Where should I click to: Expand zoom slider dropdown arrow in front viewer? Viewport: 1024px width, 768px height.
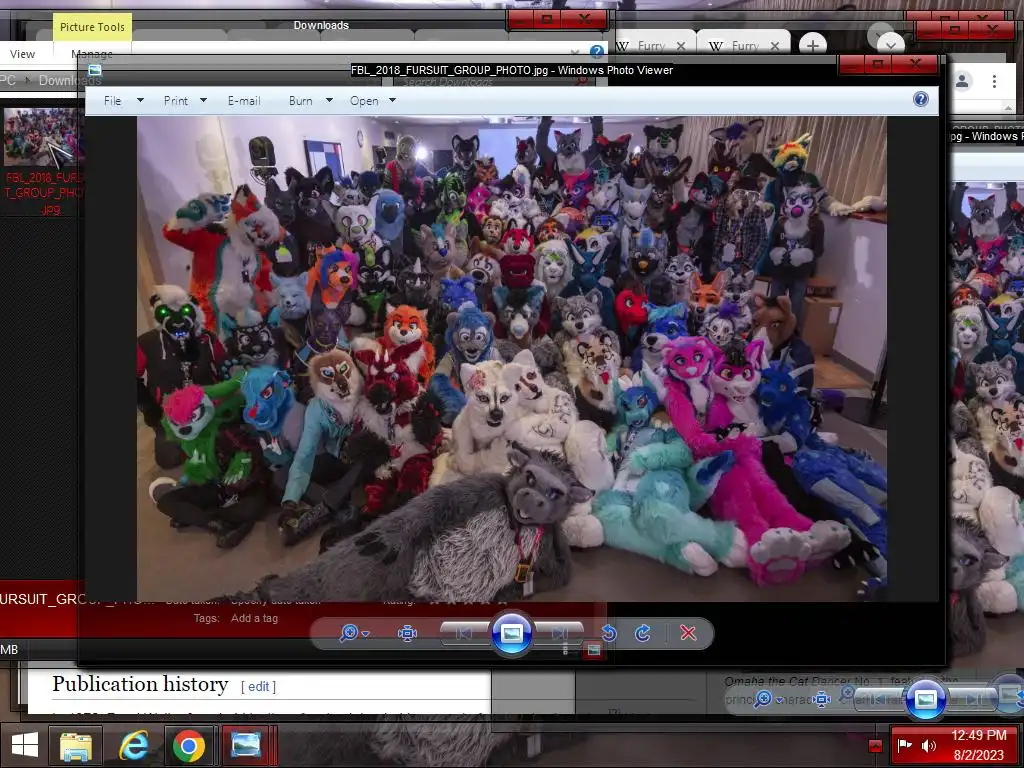[x=366, y=633]
